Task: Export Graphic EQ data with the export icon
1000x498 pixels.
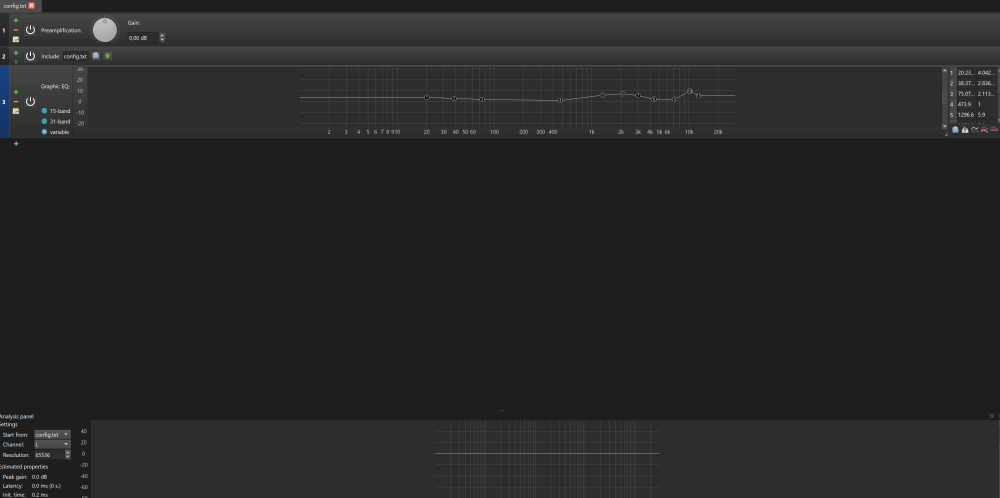Action: click(965, 129)
